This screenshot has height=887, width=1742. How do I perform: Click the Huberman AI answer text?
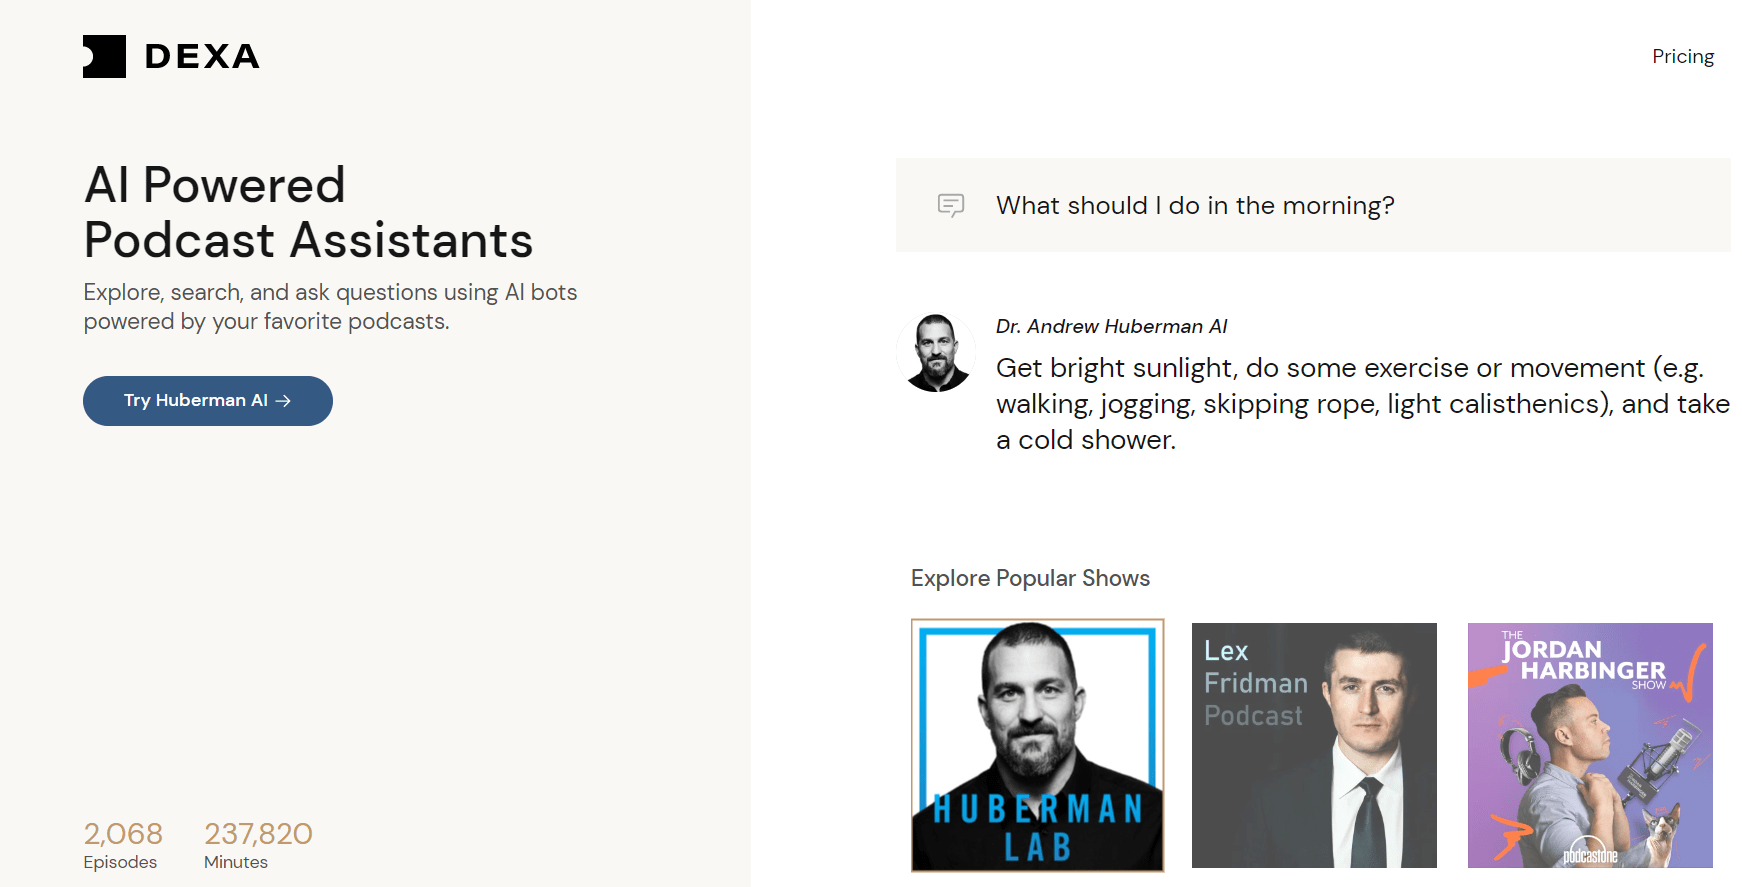(x=1363, y=404)
